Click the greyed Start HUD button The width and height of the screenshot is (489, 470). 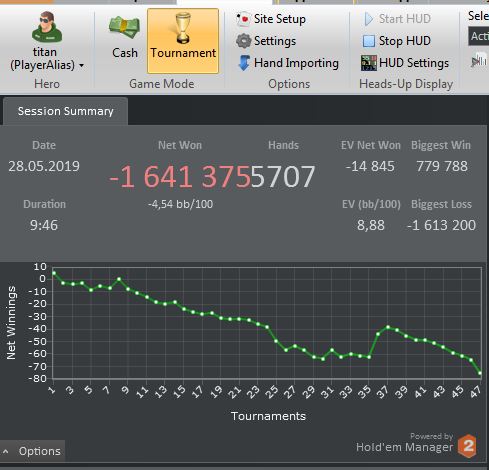point(397,19)
